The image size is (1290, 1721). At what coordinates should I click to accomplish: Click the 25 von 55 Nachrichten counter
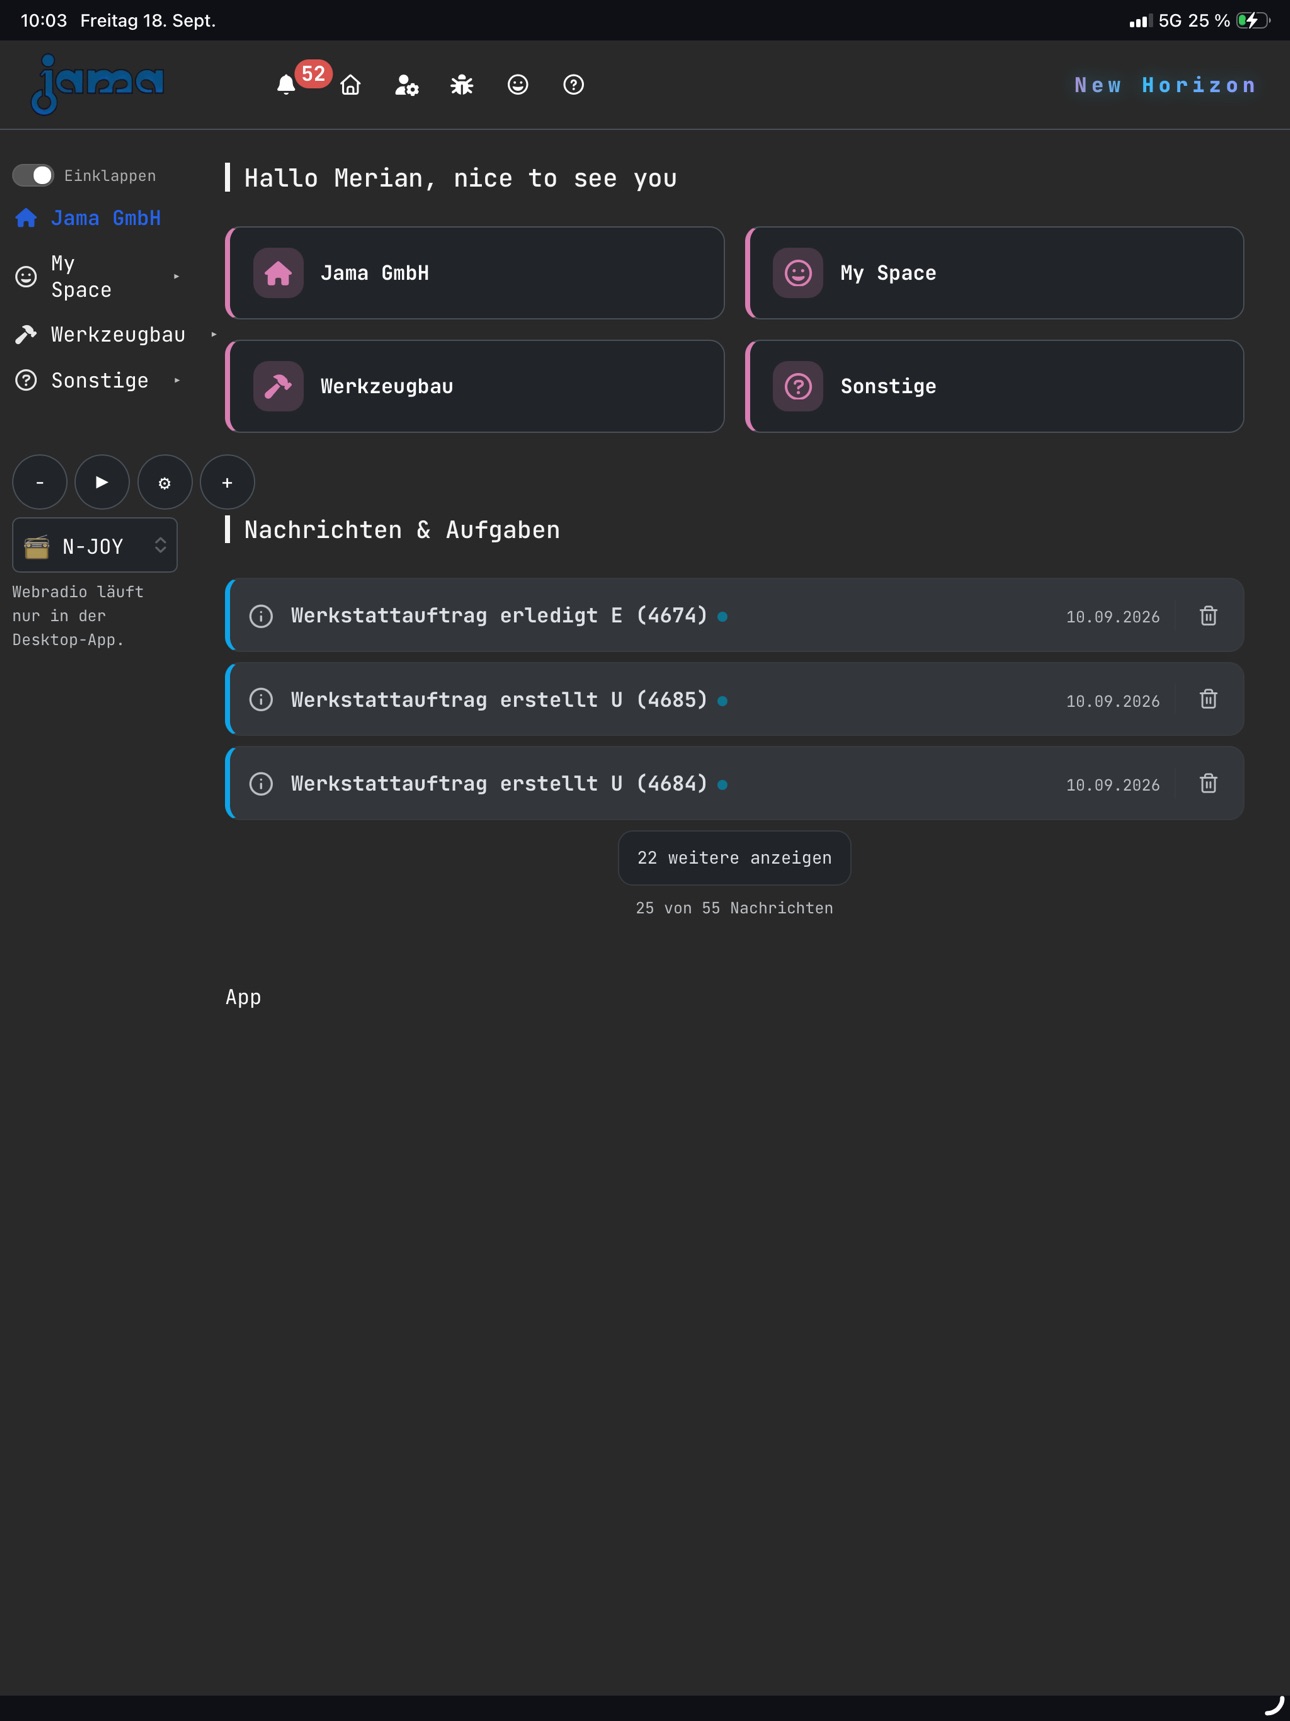point(735,909)
